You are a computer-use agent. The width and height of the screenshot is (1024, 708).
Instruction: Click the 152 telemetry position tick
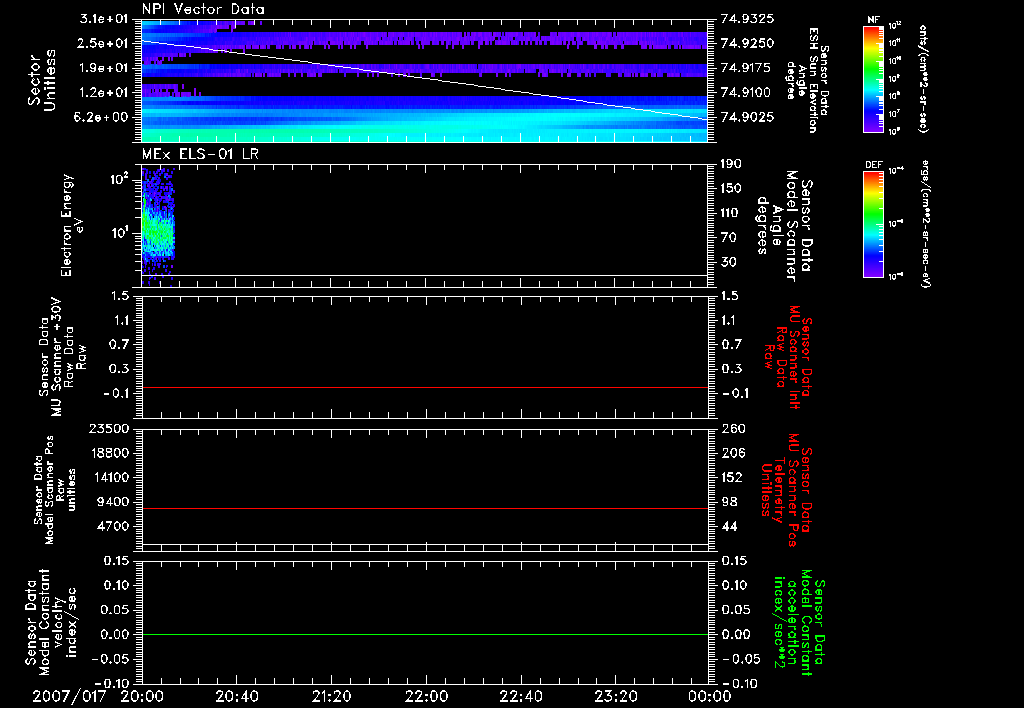click(732, 477)
